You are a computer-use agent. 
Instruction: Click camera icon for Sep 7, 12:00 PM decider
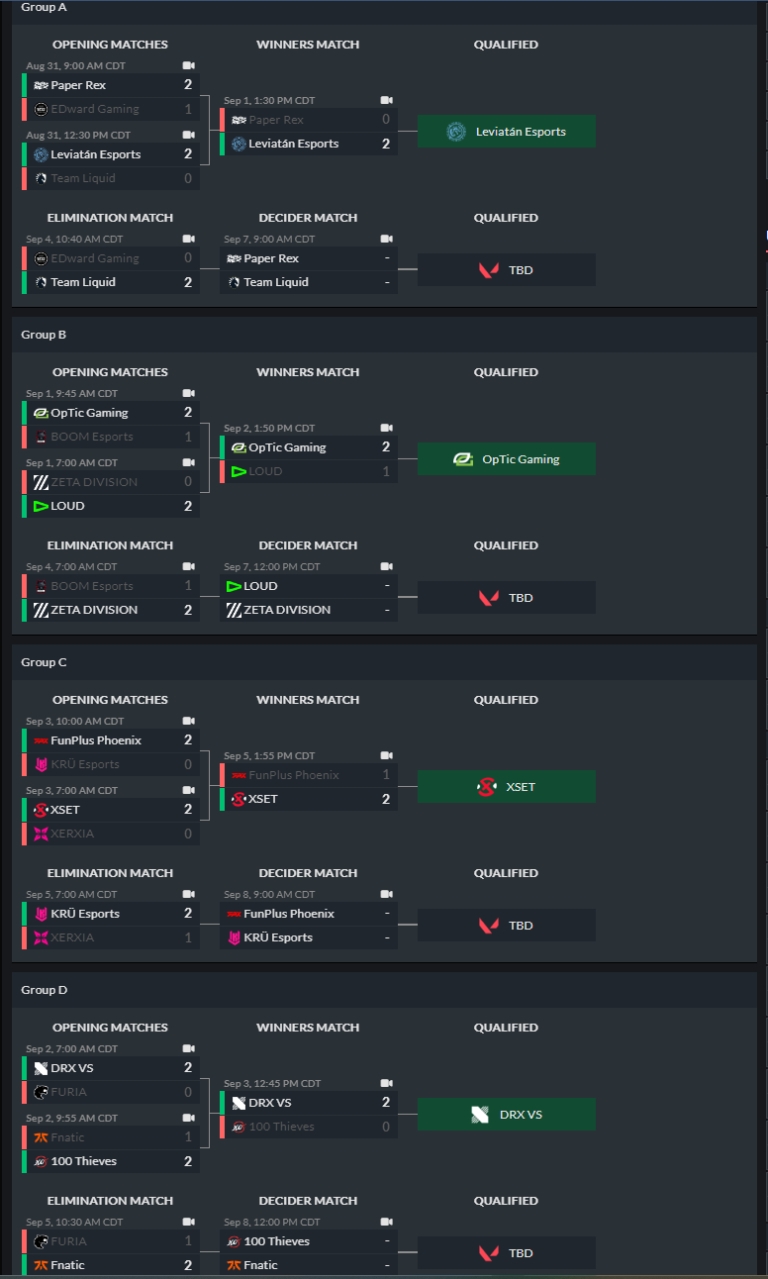(x=387, y=567)
